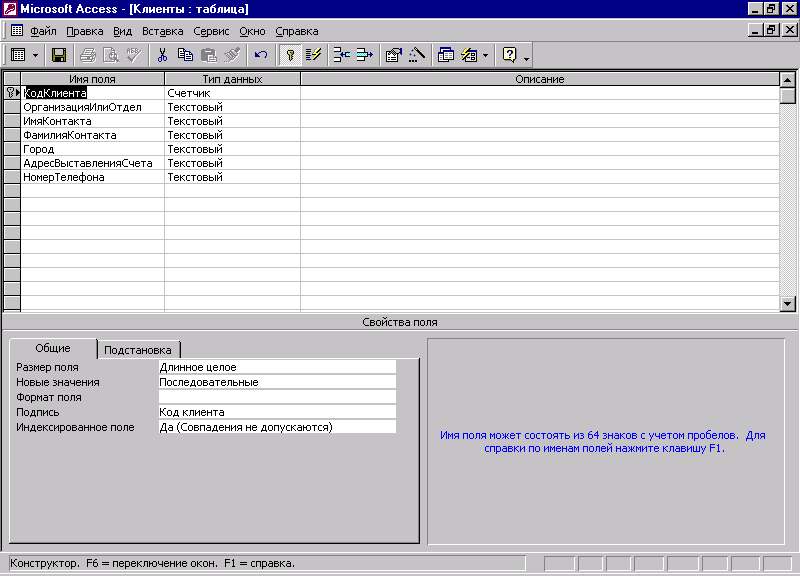
Task: Open the Файл menu
Action: [43, 31]
